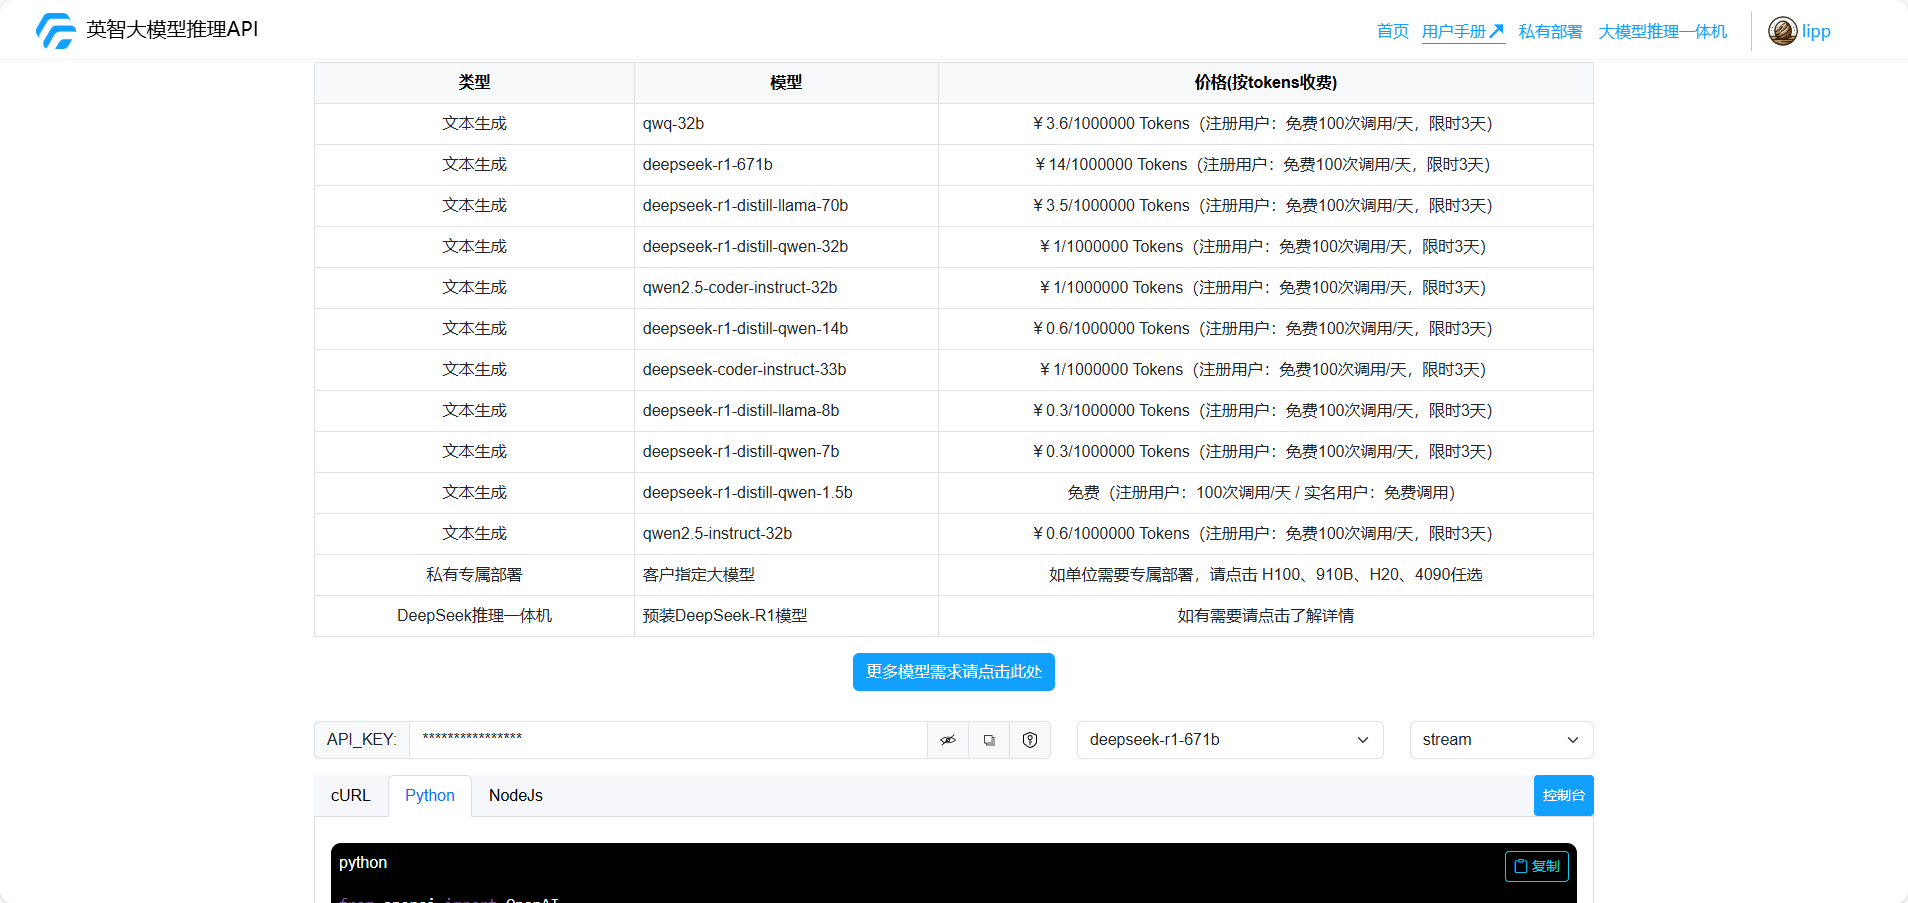
Task: Click deepseek-r1-distill-llama-8b cell
Action: (786, 411)
